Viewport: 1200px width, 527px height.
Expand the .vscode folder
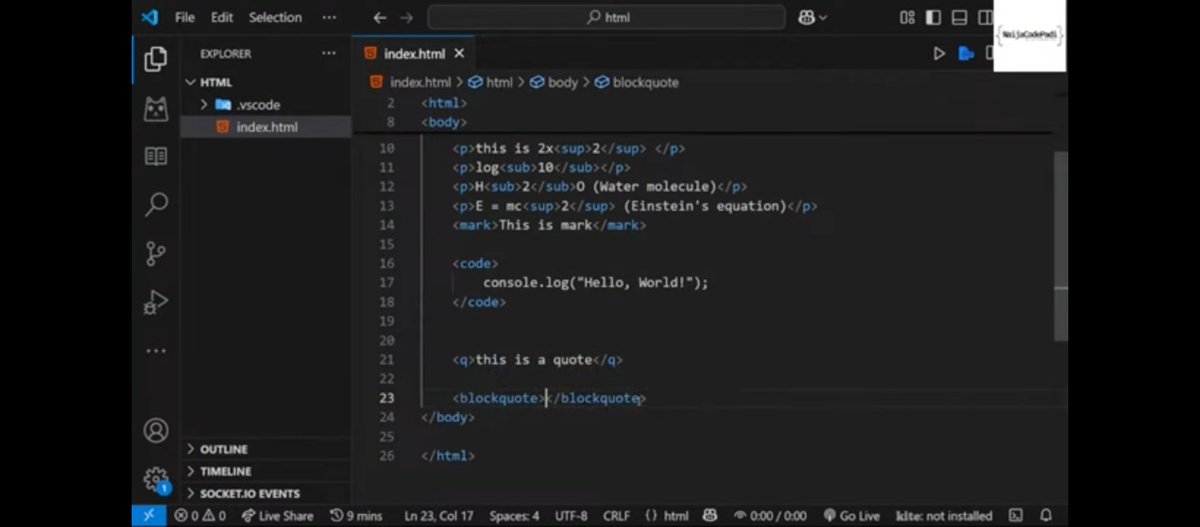point(265,104)
